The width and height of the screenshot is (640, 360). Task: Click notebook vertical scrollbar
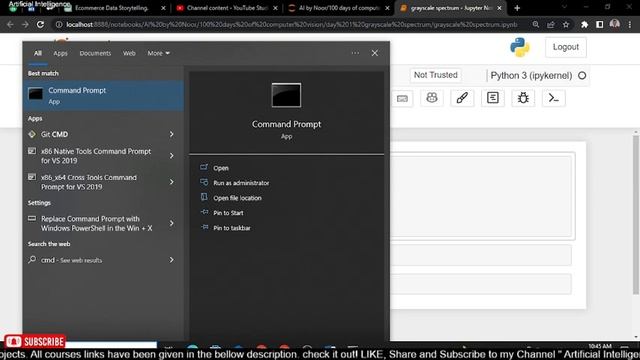[x=636, y=214]
